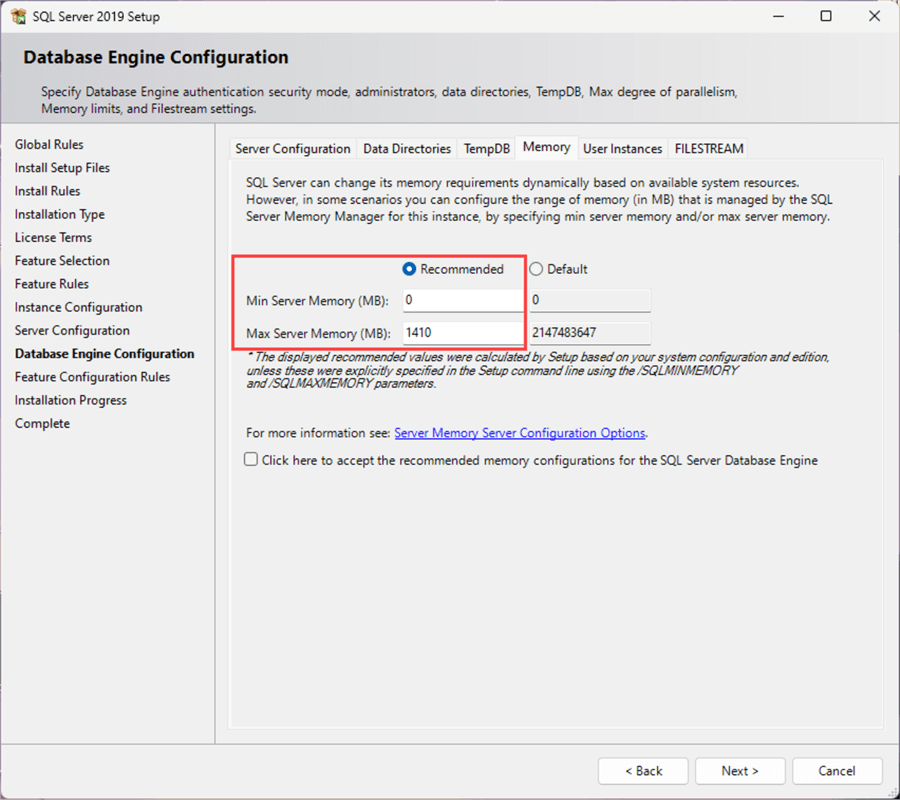Viewport: 900px width, 800px height.
Task: Minimize the SQL Server Setup window
Action: tap(778, 16)
